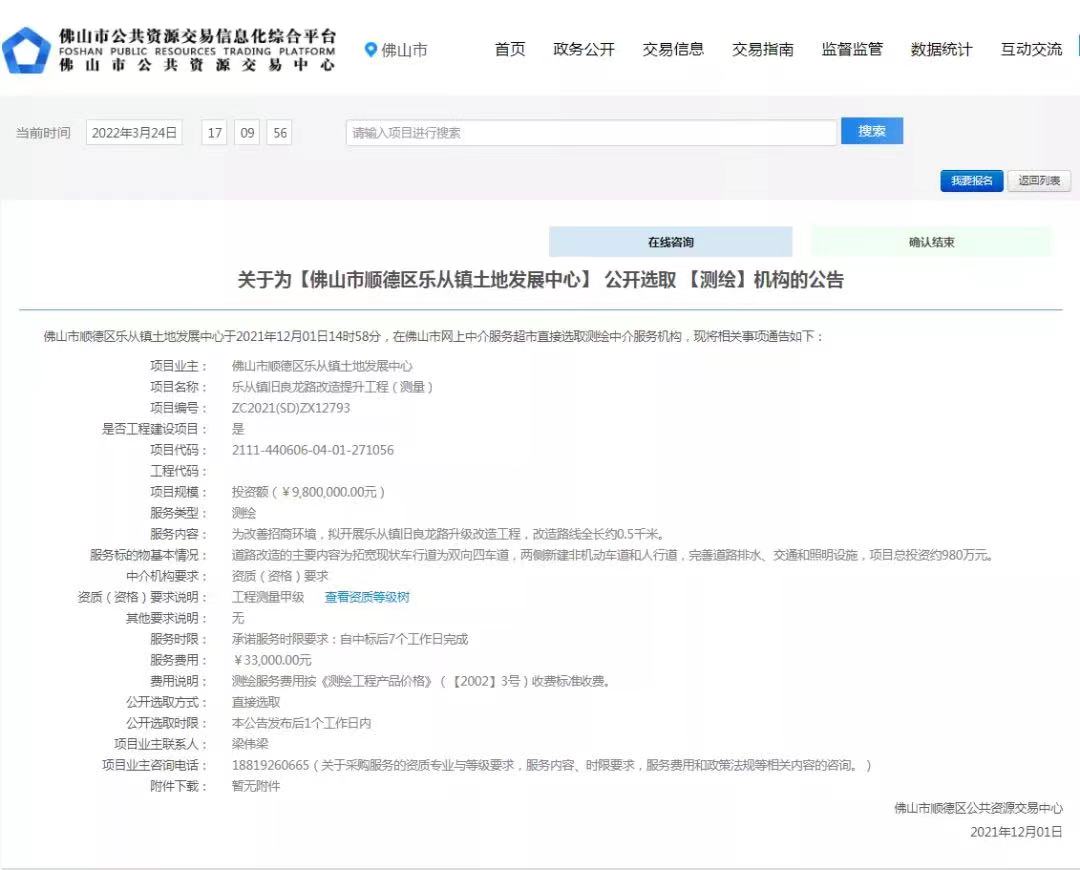Select the 确认结束 tab
The image size is (1080, 870).
coord(931,242)
